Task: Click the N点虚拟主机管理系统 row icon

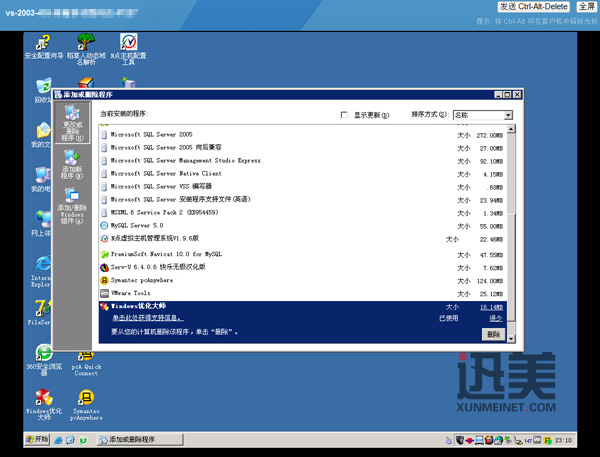Action: pos(104,238)
